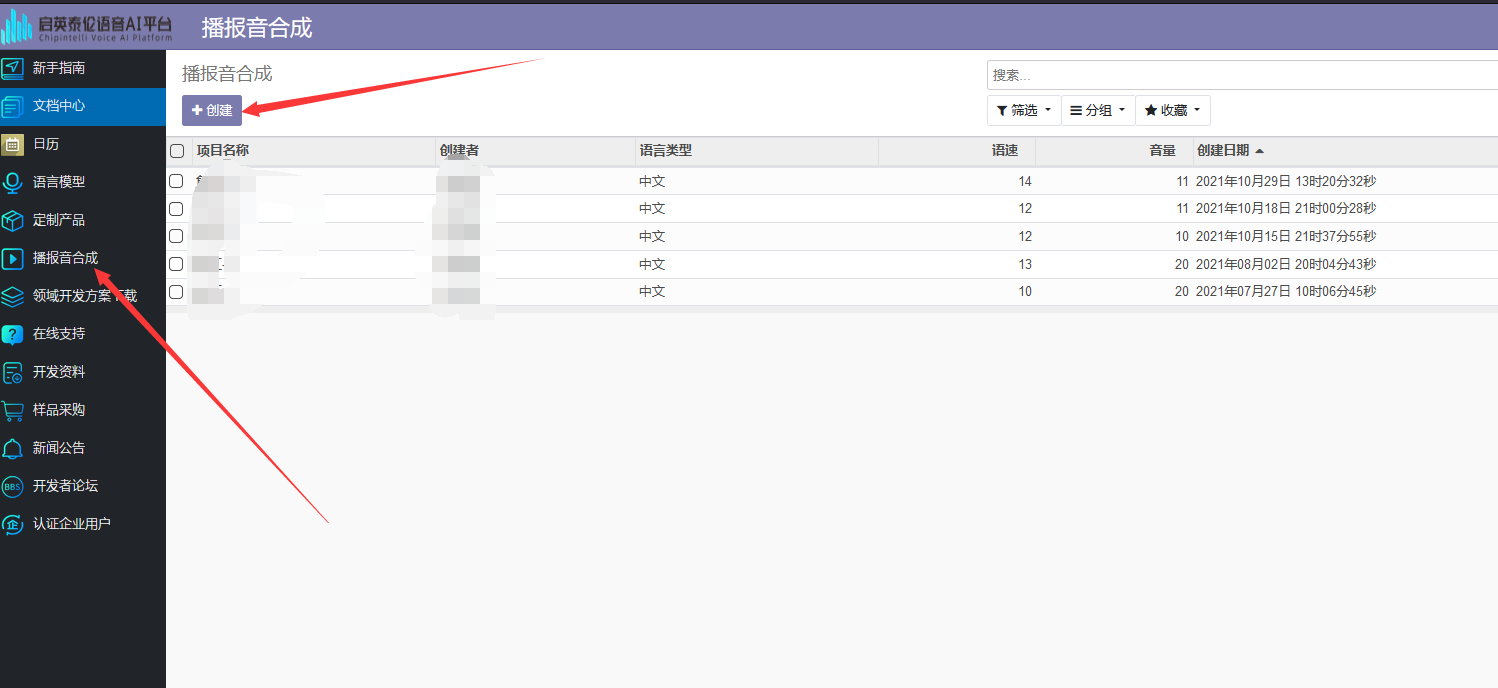Select the 新闻公告 bell icon
1498x688 pixels.
(14, 448)
